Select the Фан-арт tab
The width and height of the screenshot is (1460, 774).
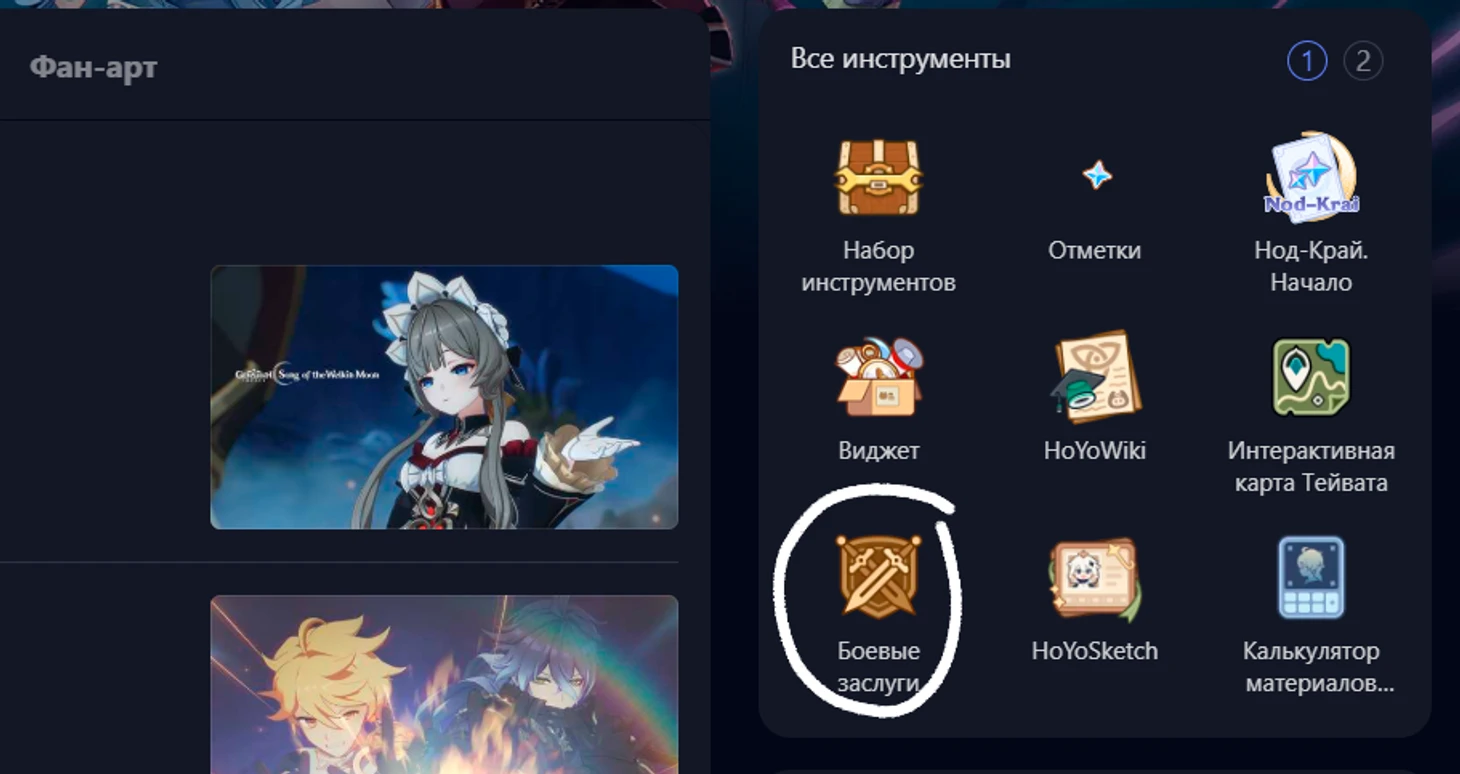click(93, 68)
